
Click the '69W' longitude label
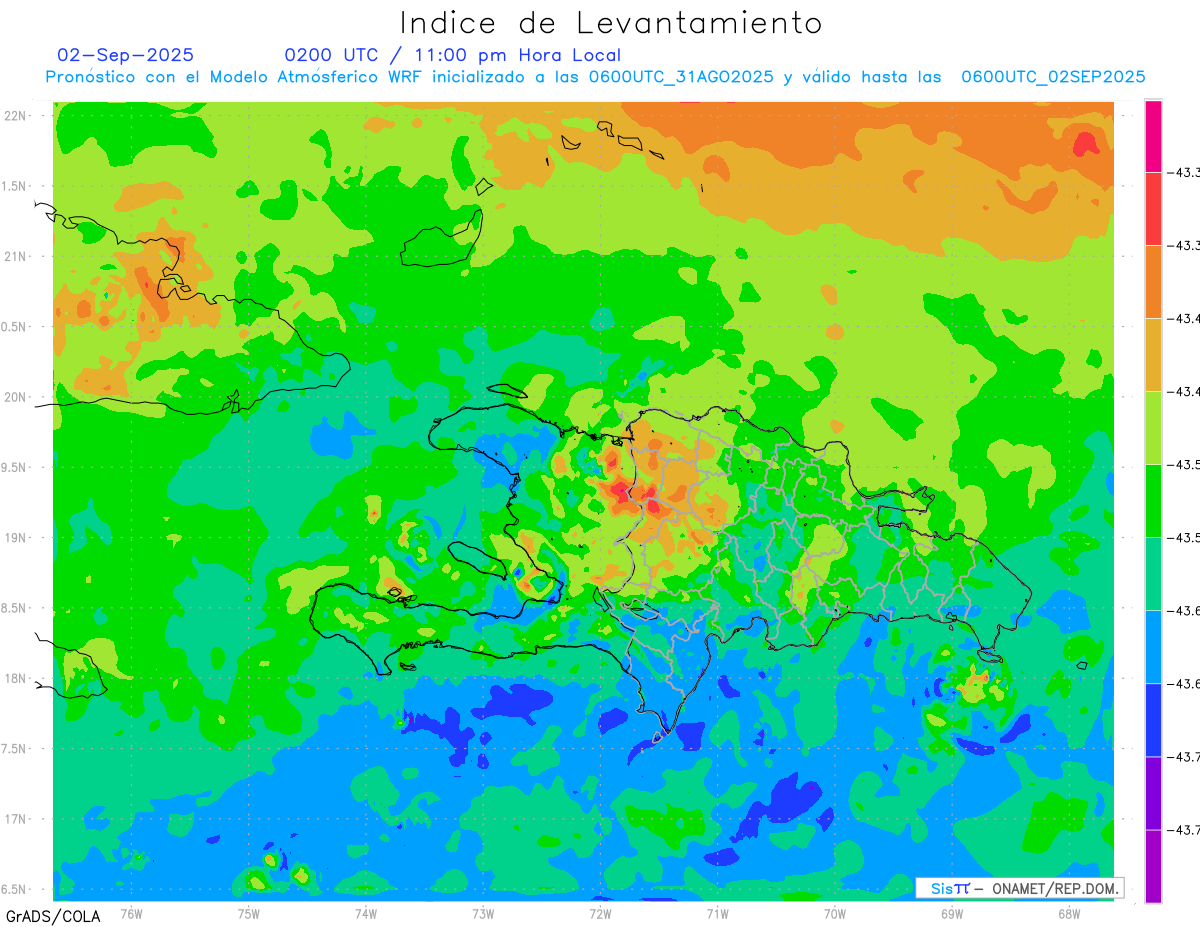[x=952, y=913]
